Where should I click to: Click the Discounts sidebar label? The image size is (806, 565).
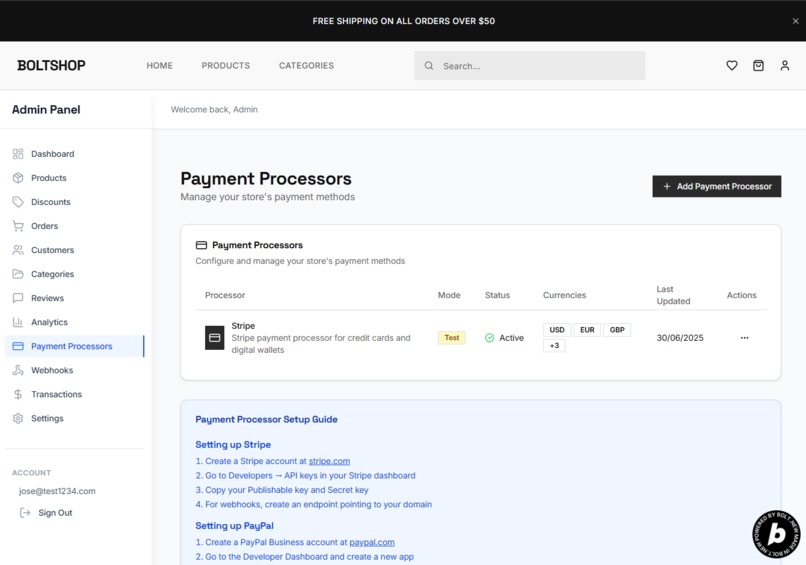pyautogui.click(x=50, y=202)
